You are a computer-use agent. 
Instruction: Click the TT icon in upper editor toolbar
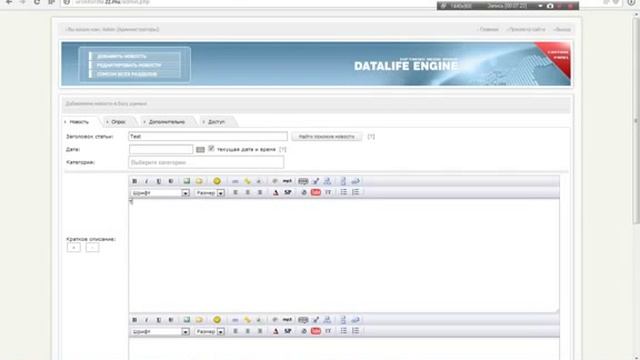click(x=328, y=192)
